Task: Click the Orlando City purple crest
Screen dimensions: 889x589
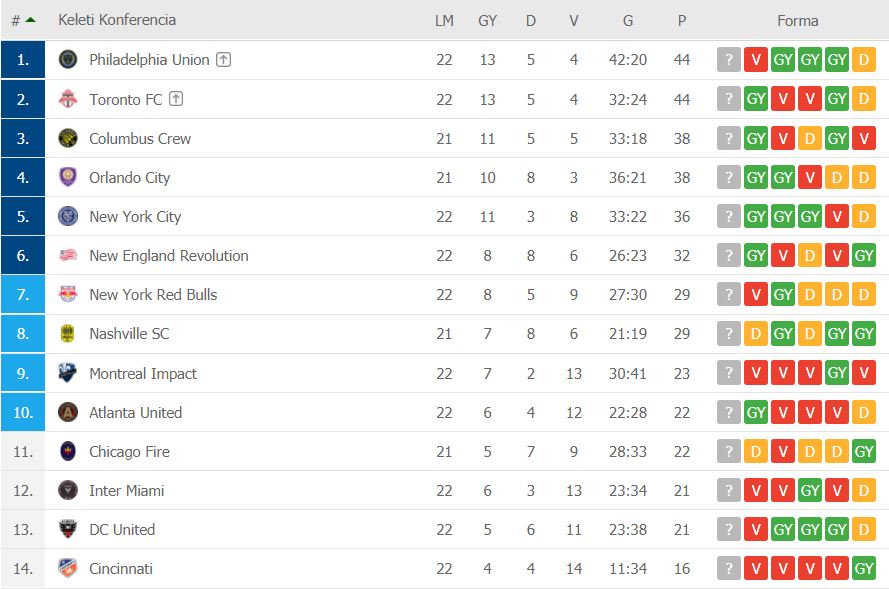Action: [x=68, y=177]
